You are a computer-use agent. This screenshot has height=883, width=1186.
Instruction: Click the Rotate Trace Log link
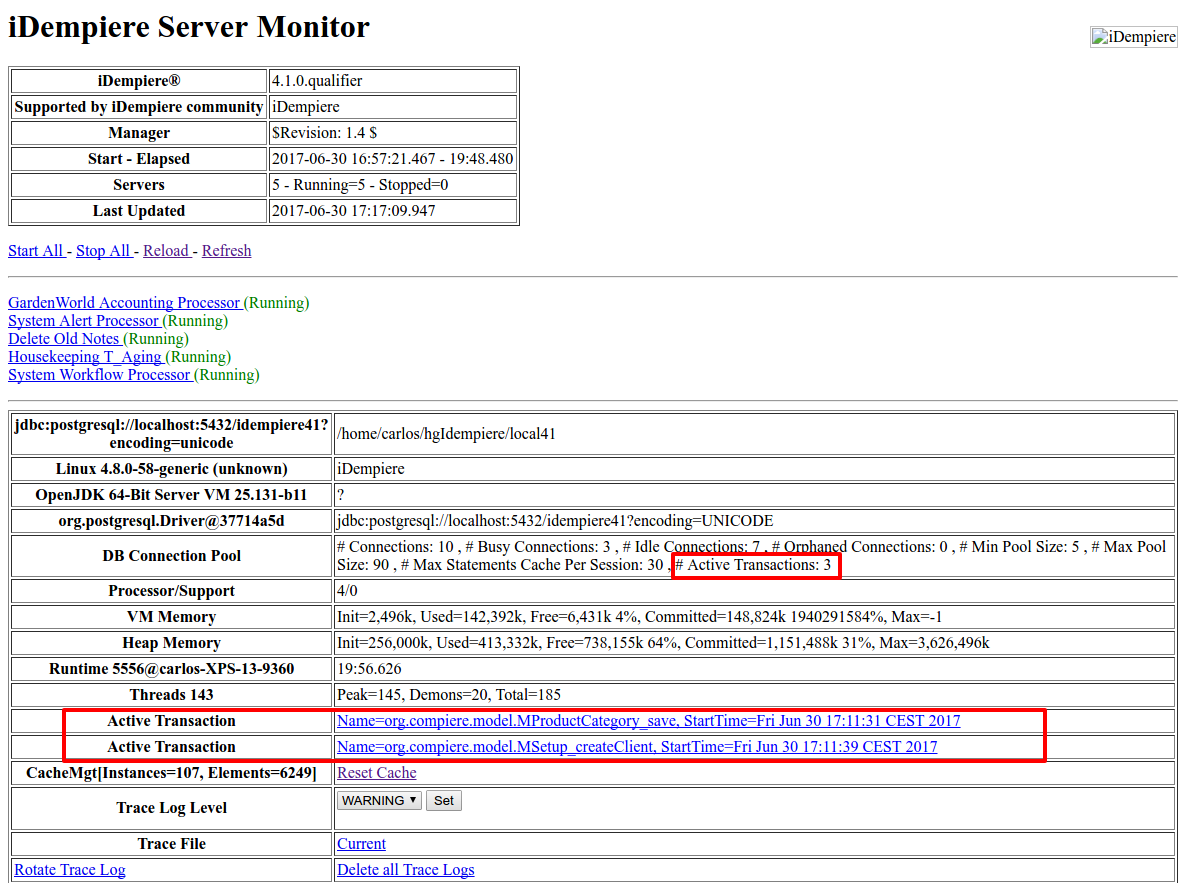(x=70, y=870)
